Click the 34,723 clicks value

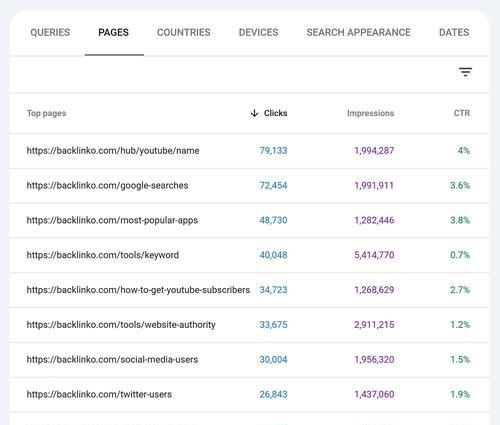(273, 290)
